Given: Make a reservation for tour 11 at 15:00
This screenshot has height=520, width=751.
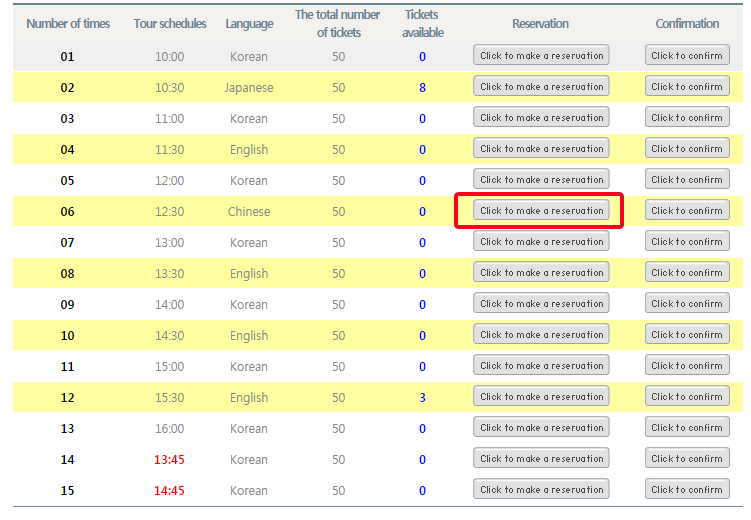Looking at the screenshot, I should click(541, 365).
